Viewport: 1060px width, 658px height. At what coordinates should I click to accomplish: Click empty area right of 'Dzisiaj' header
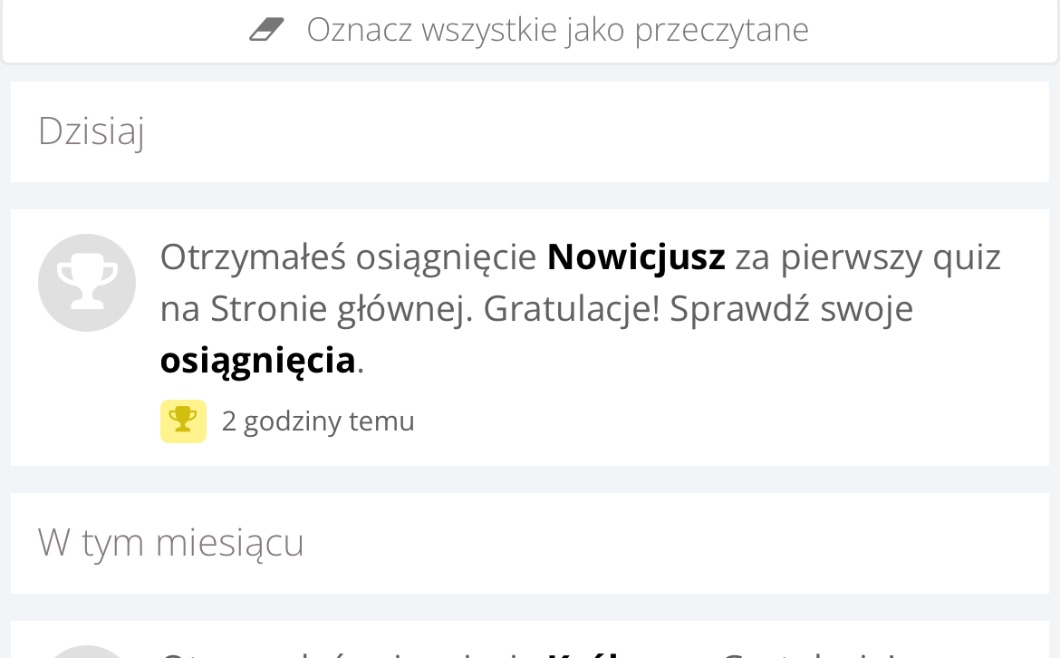(x=600, y=131)
